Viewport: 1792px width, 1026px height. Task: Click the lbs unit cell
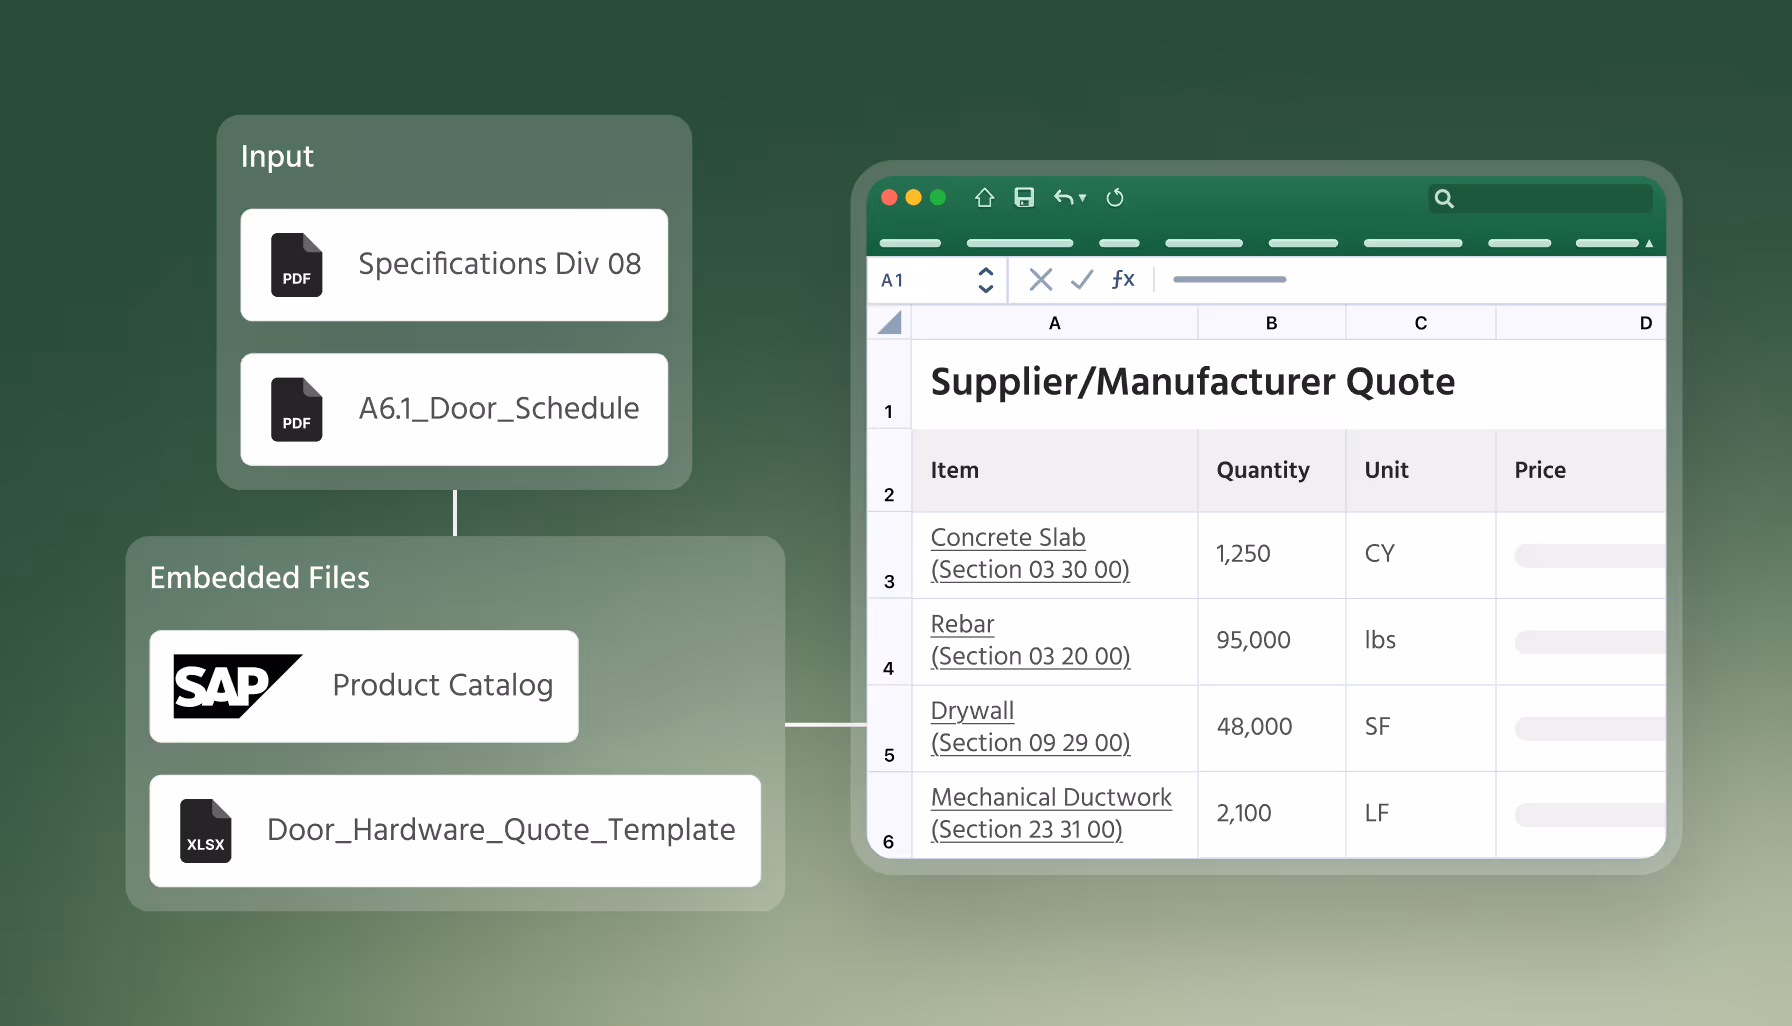(1420, 642)
